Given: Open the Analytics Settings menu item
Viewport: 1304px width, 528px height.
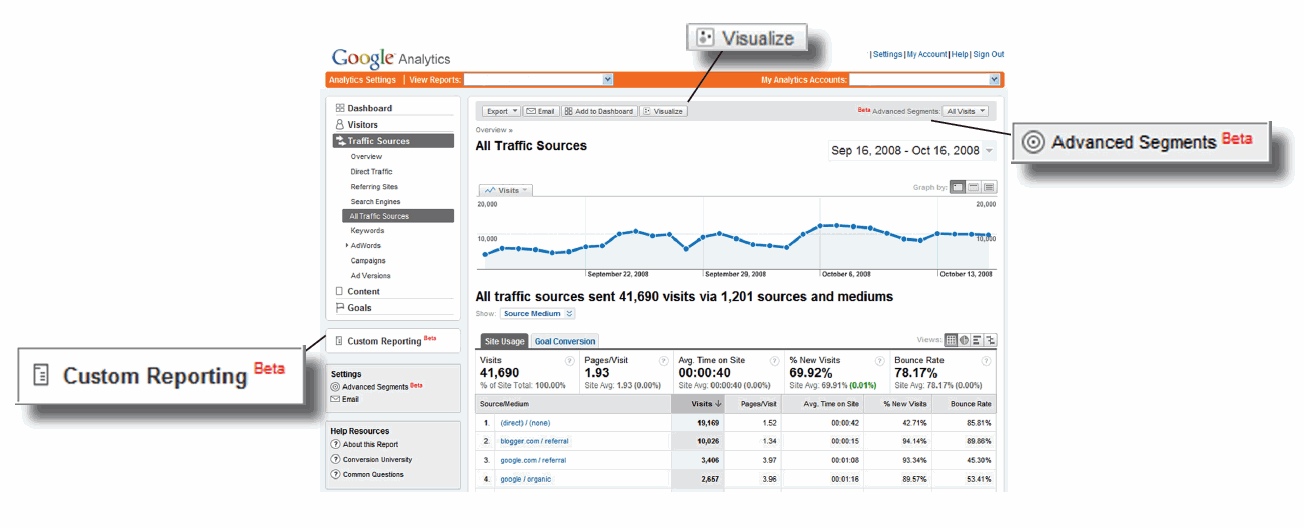Looking at the screenshot, I should click(x=363, y=79).
